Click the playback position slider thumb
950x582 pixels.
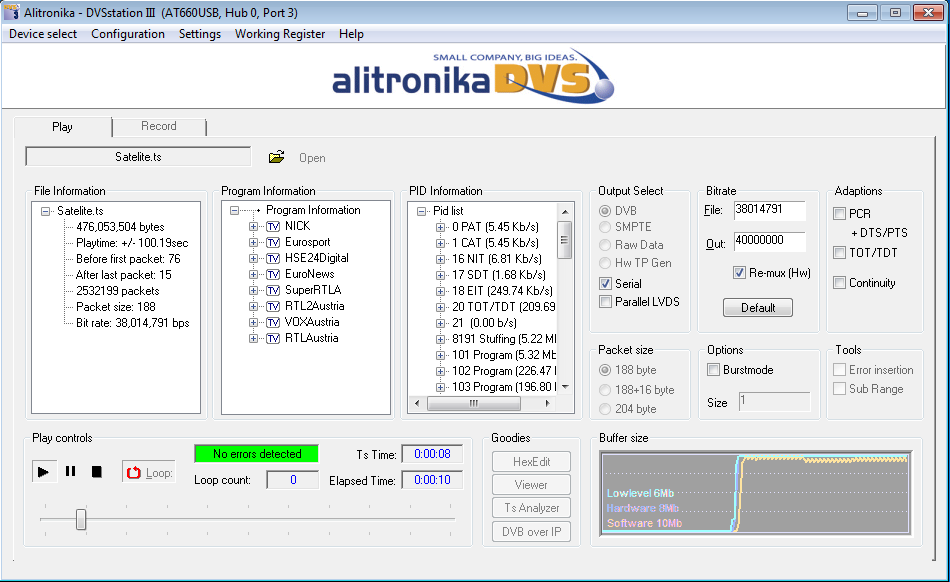click(x=81, y=519)
